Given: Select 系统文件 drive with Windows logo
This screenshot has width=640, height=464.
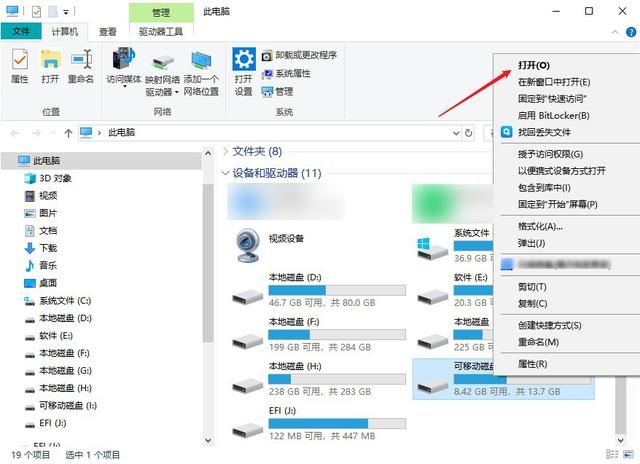Looking at the screenshot, I should [455, 245].
